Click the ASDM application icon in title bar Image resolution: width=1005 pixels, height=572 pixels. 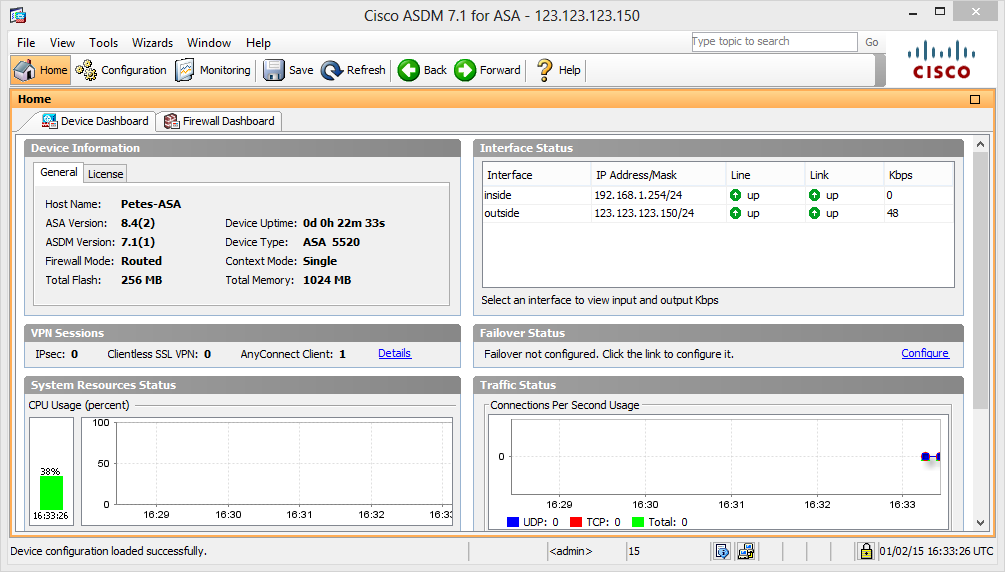tap(17, 15)
